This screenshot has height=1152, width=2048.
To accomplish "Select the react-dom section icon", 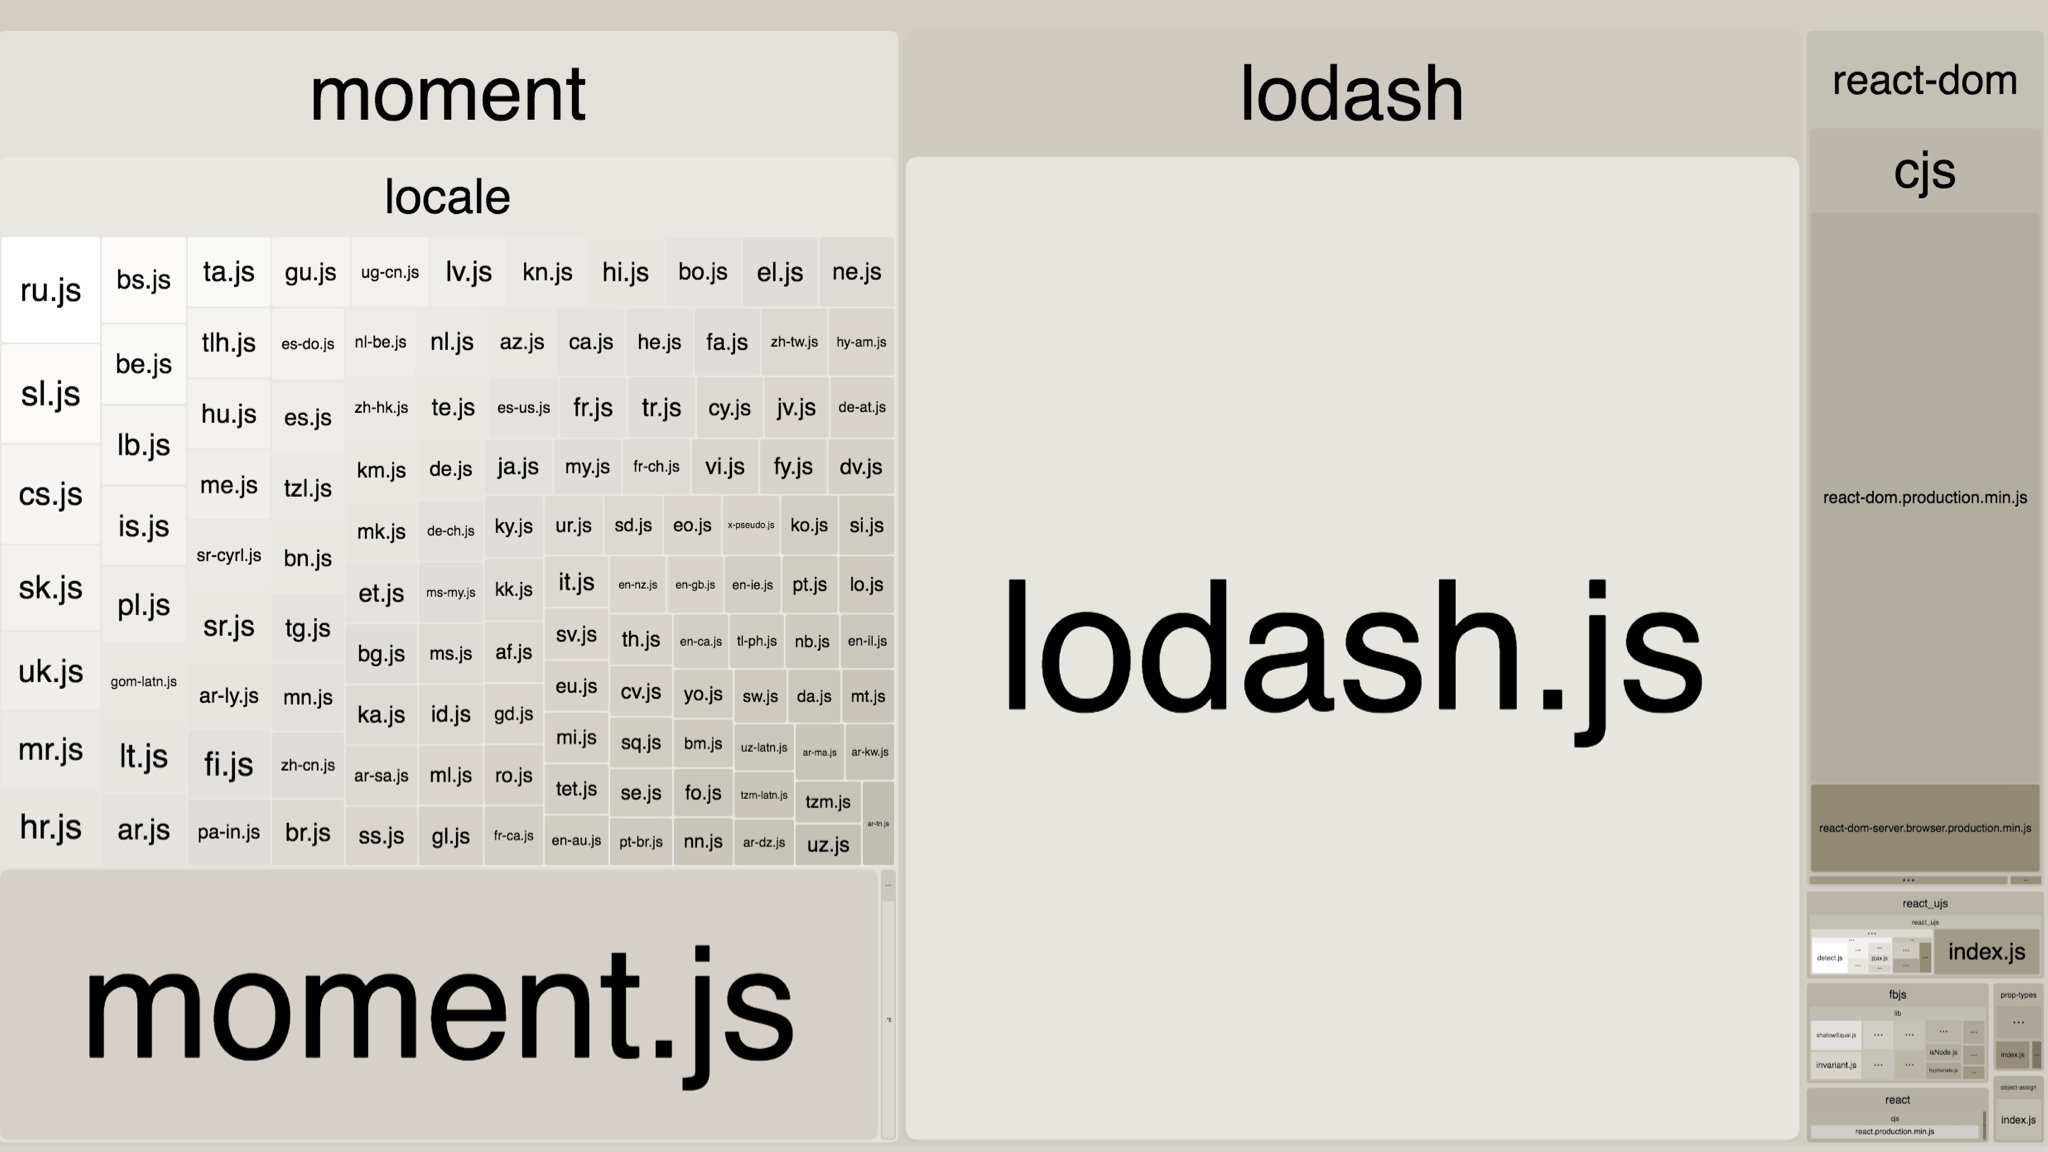I will coord(1924,77).
